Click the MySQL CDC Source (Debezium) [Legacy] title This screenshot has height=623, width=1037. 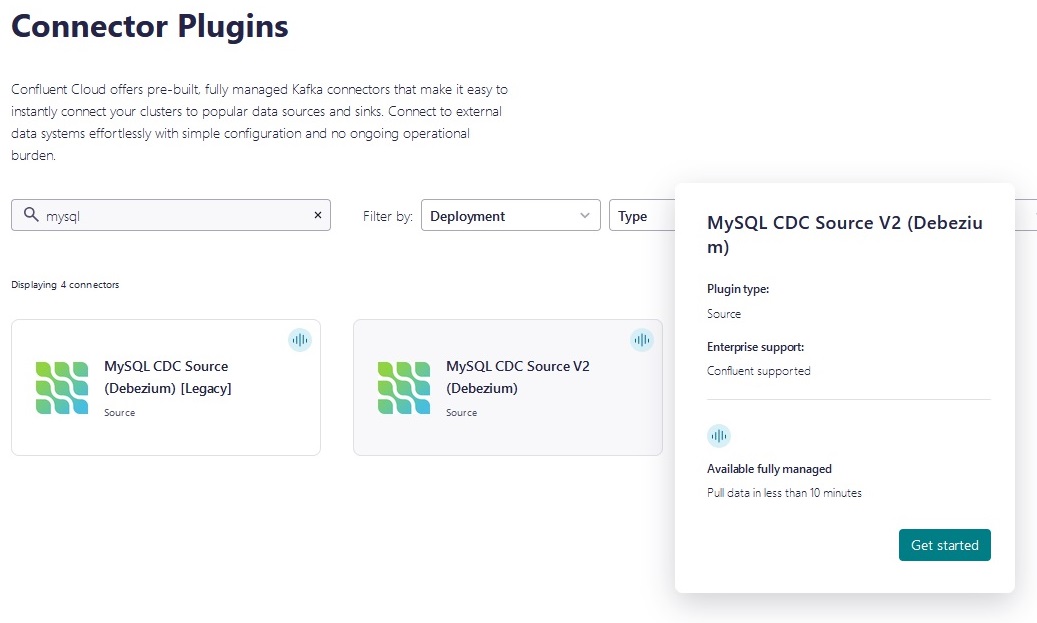(166, 377)
